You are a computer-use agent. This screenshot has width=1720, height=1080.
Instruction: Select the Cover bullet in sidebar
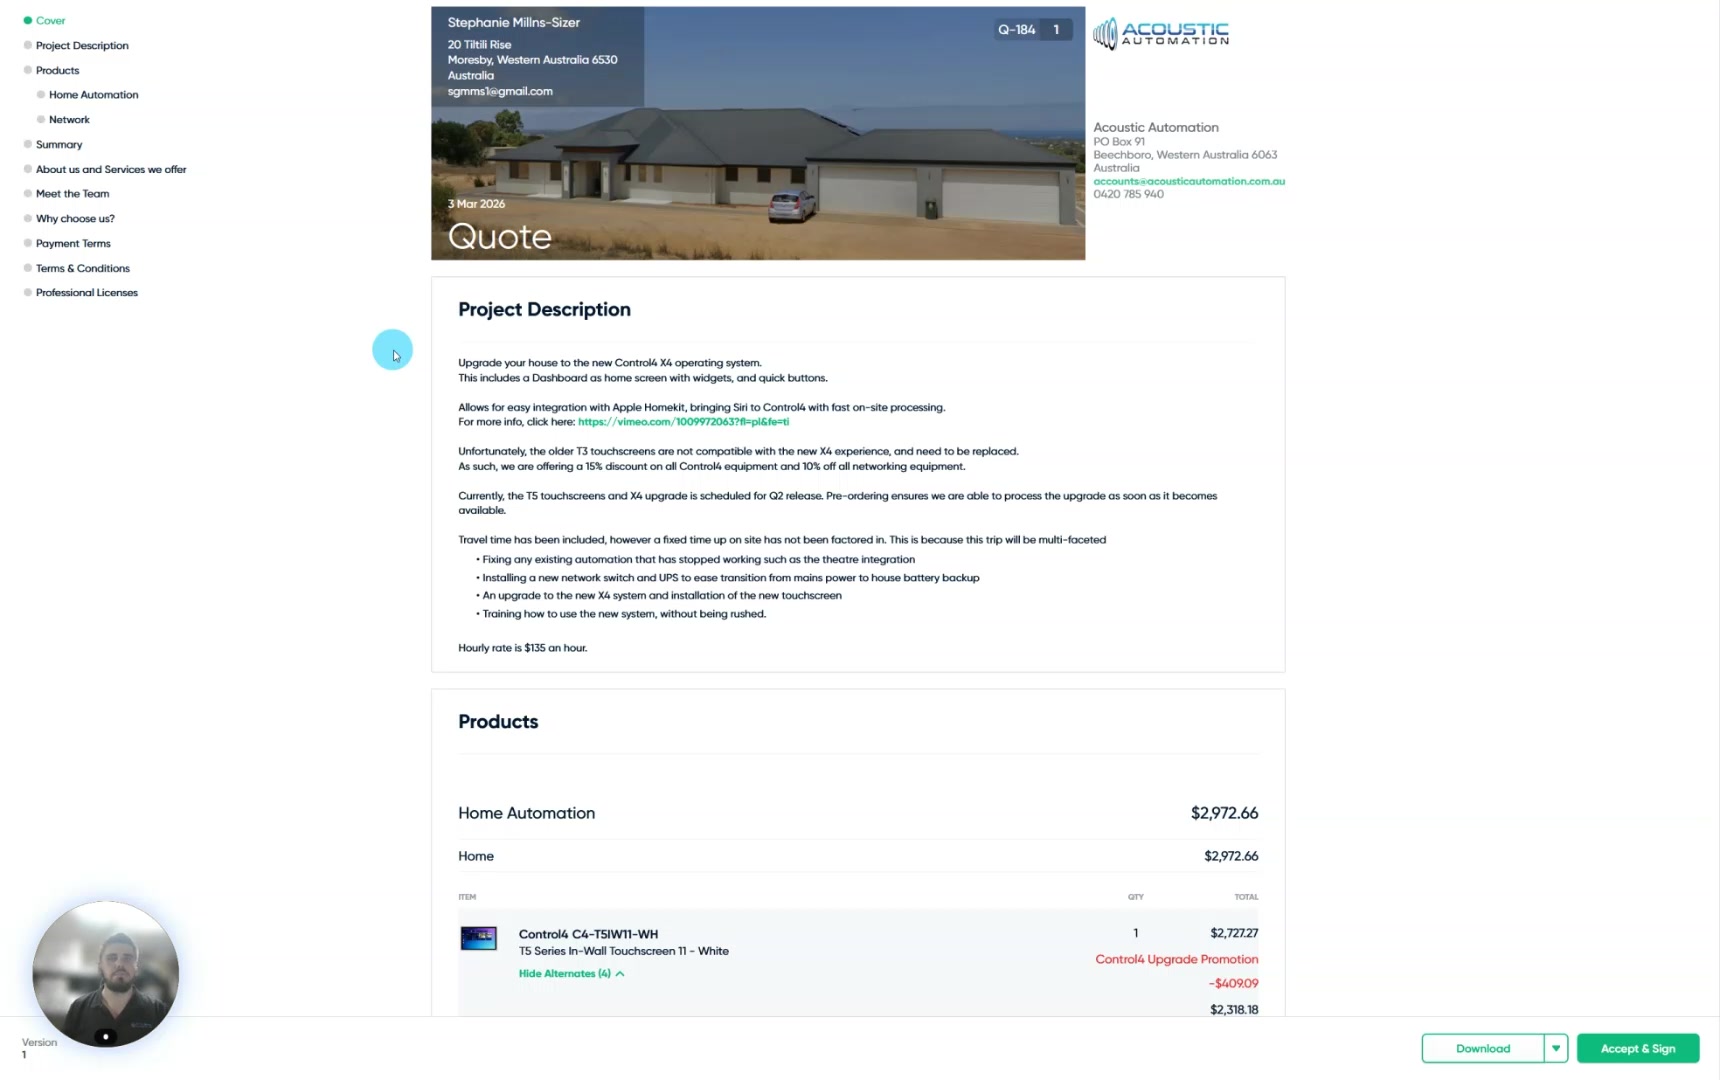28,20
